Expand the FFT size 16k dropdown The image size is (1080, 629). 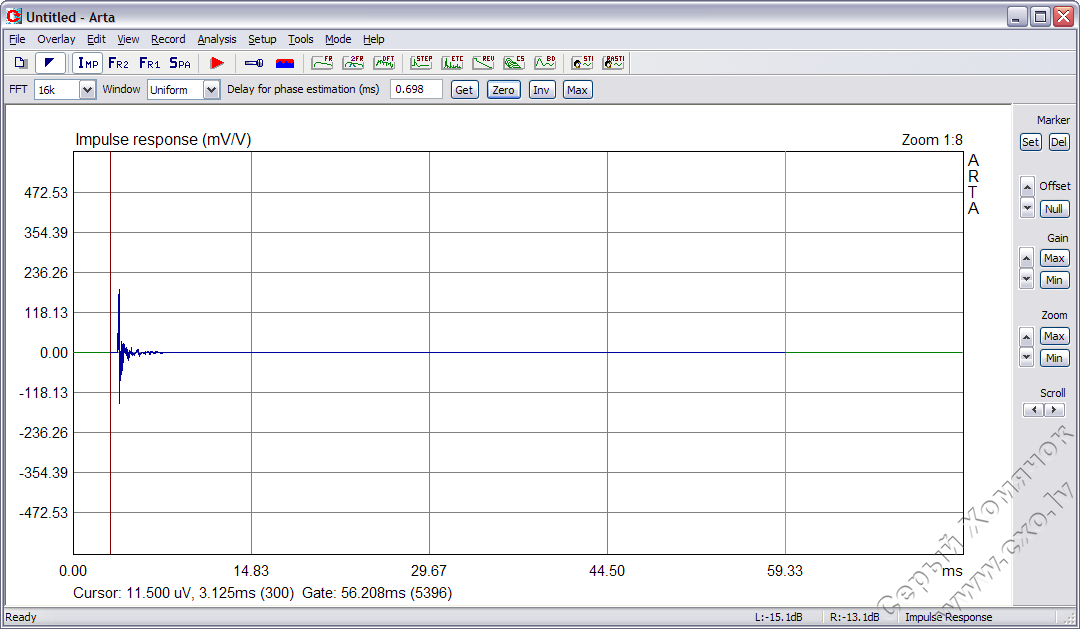click(87, 90)
